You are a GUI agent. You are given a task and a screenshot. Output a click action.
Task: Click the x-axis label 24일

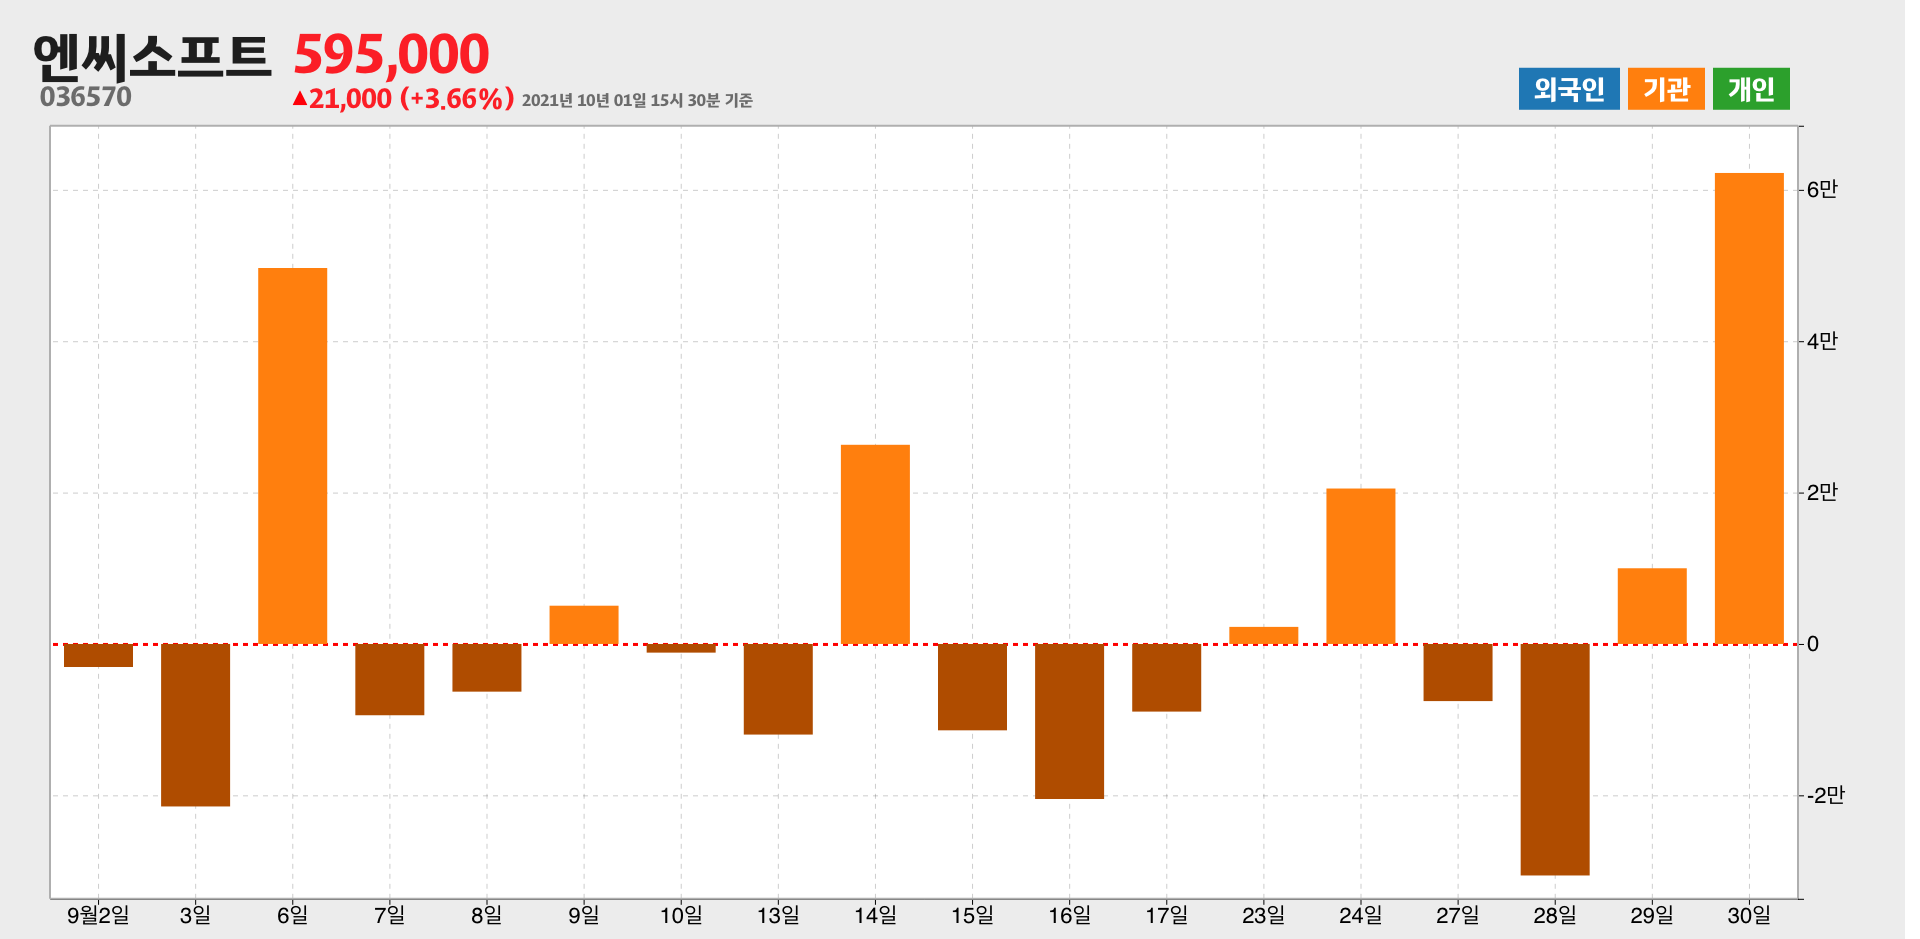[1360, 915]
